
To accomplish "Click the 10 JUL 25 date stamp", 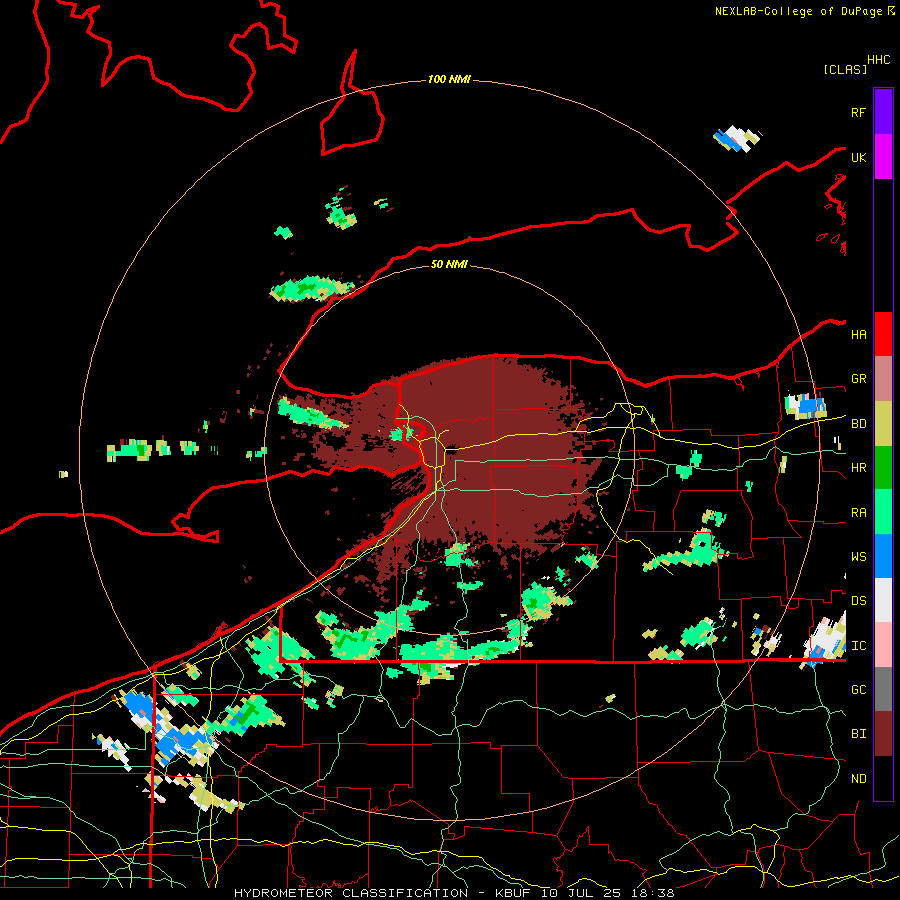I will coord(581,893).
